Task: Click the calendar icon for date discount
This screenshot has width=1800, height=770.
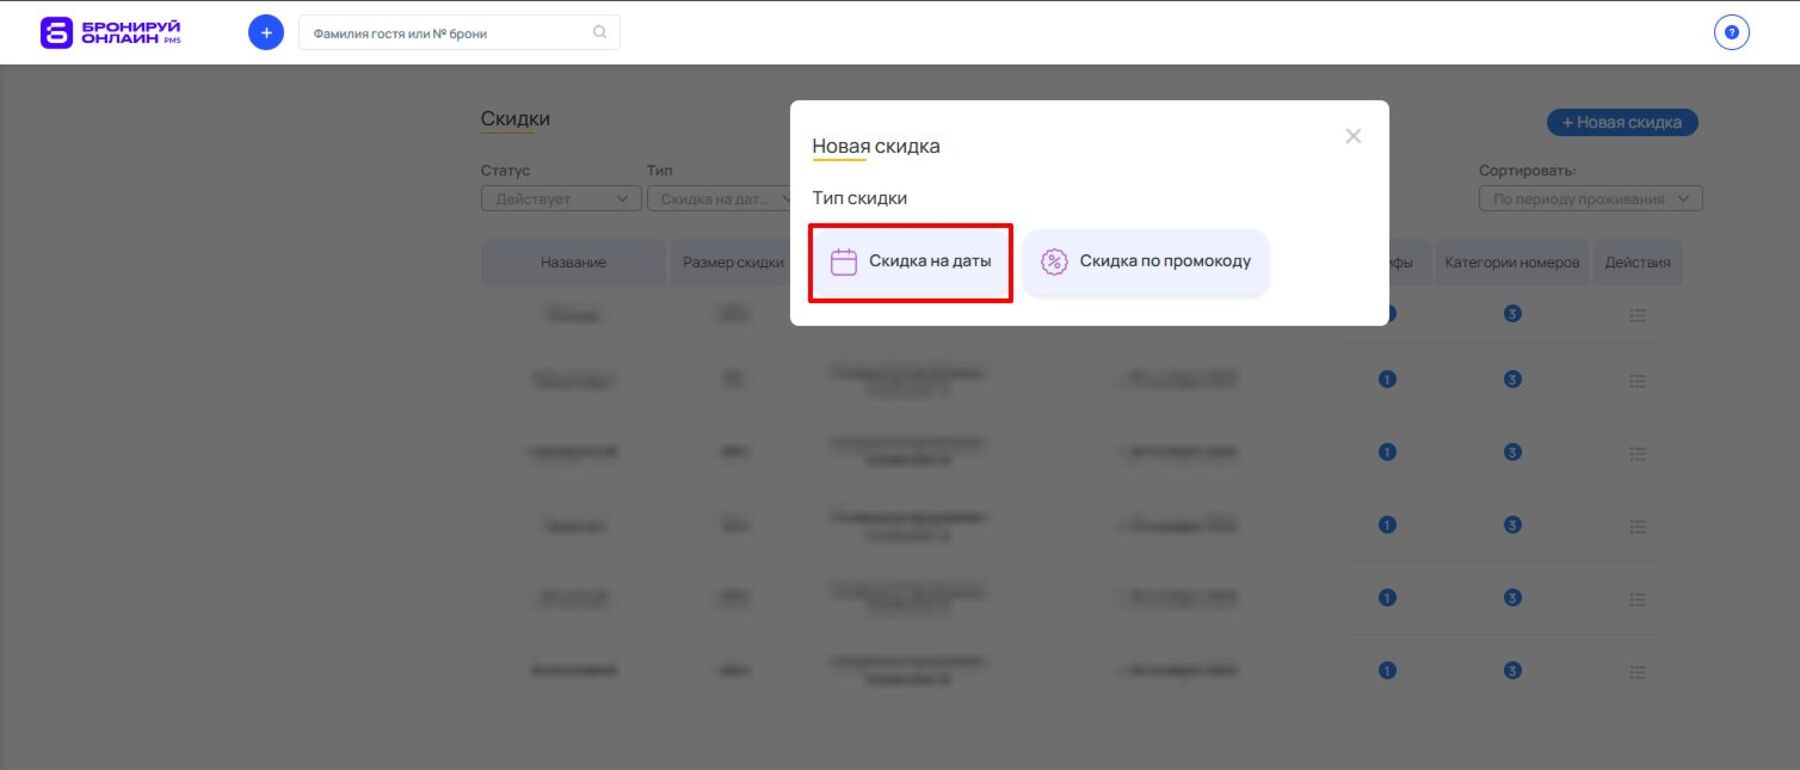Action: coord(843,262)
